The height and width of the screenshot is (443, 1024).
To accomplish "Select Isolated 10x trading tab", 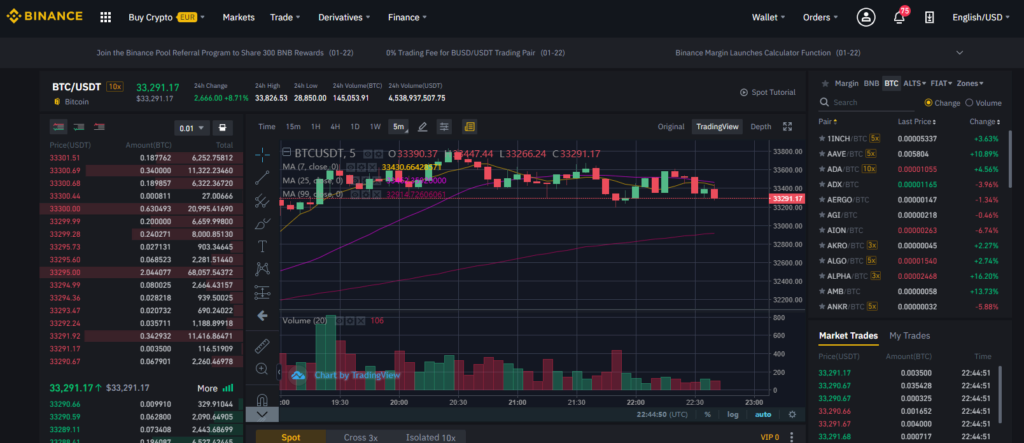I will click(430, 437).
